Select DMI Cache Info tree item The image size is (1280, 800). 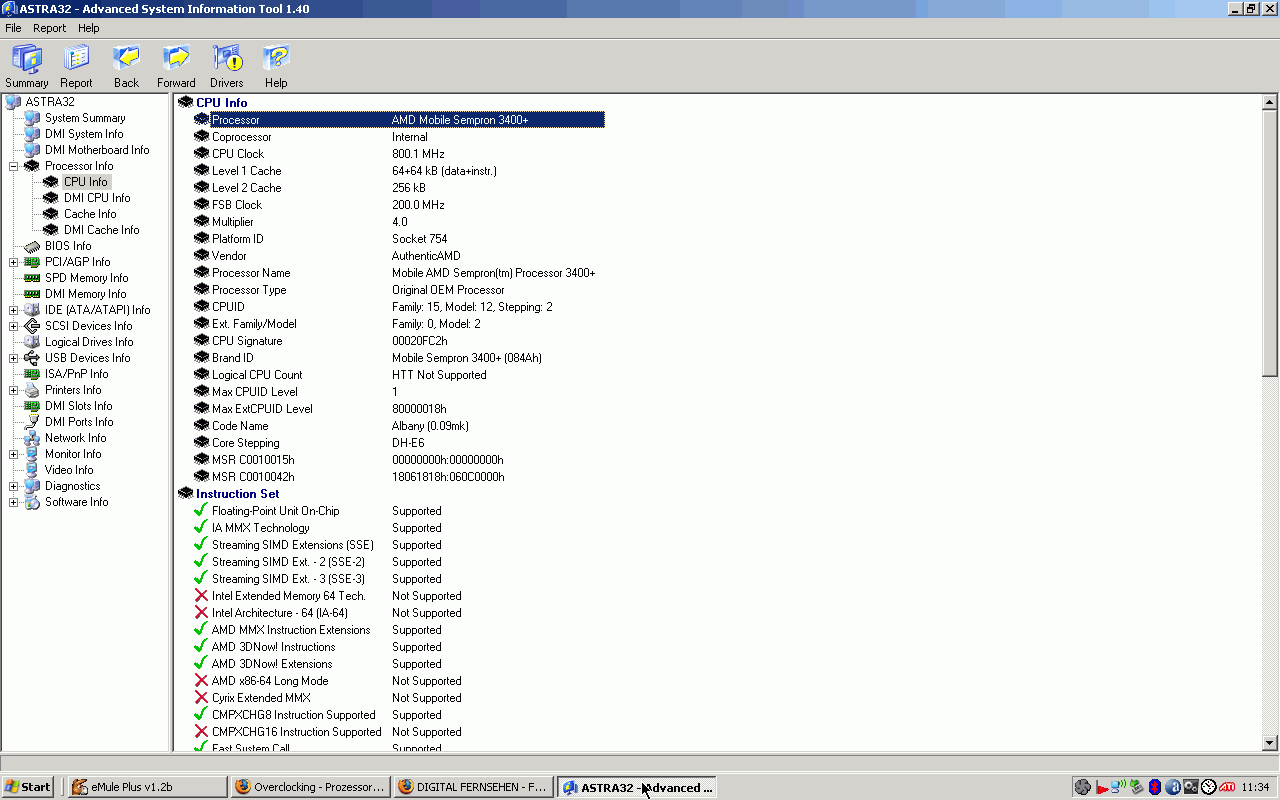click(x=102, y=230)
